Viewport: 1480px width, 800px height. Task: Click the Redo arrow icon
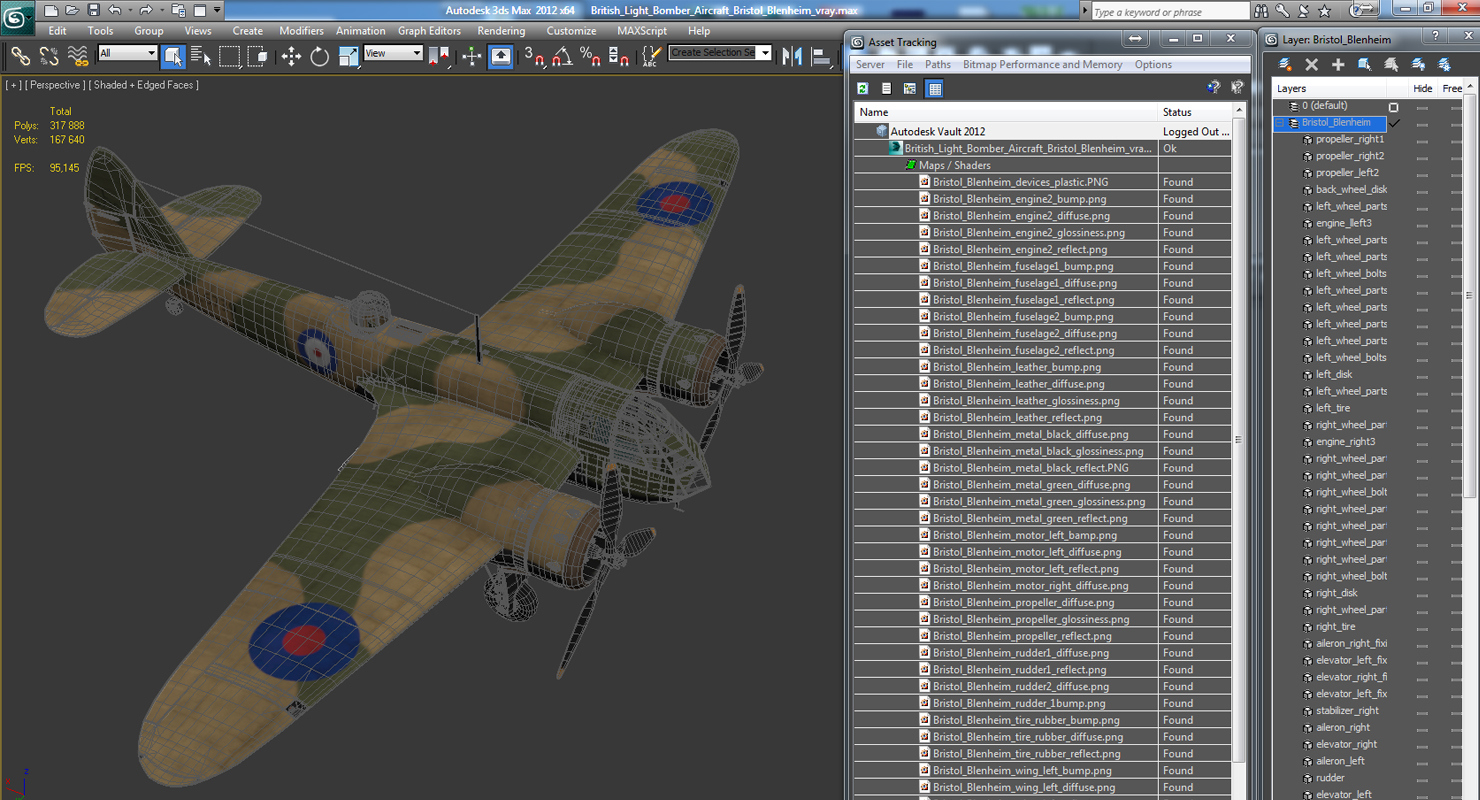146,10
